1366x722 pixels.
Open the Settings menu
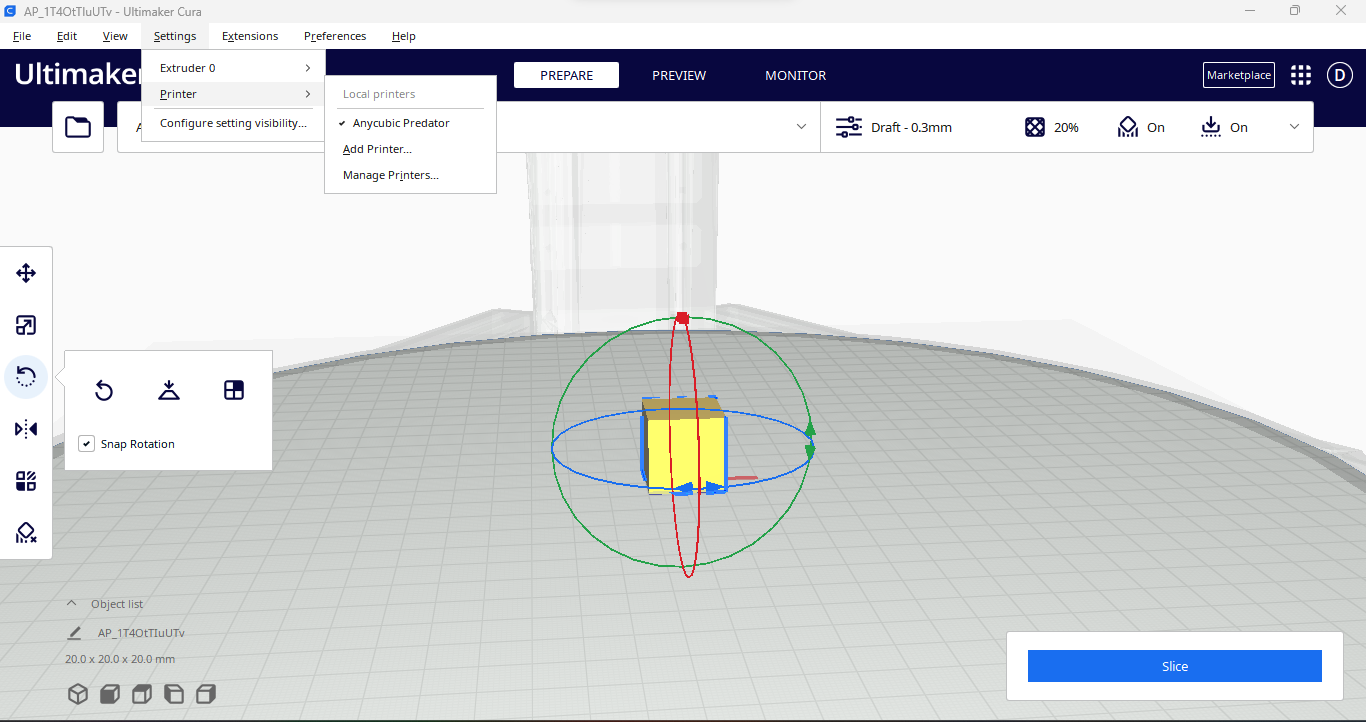tap(175, 36)
